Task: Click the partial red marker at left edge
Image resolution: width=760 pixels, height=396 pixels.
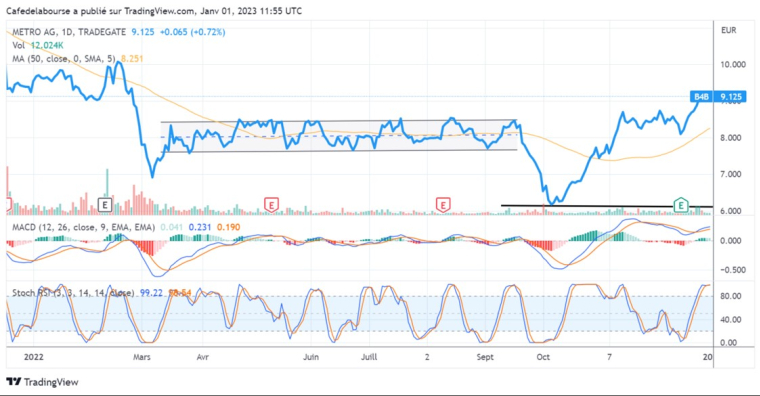Action: tap(8, 205)
